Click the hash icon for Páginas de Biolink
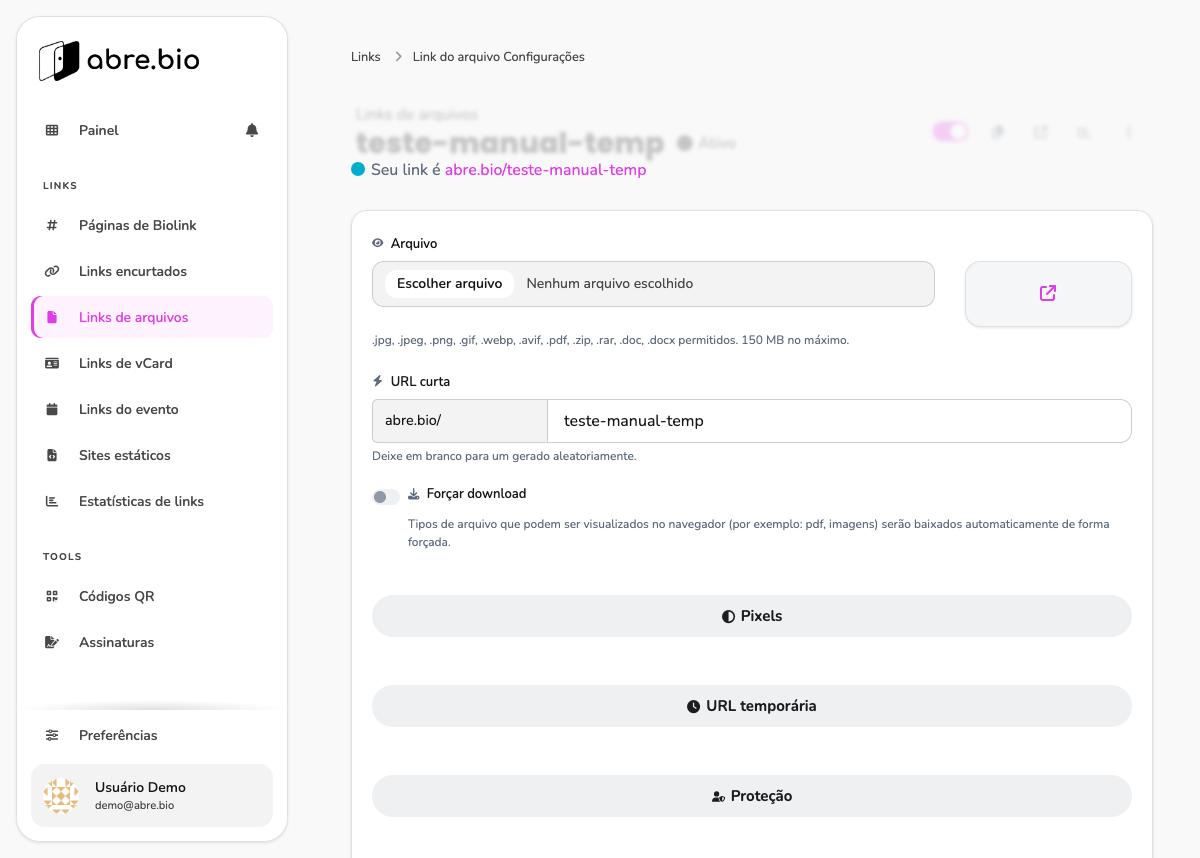Viewport: 1200px width, 858px height. pyautogui.click(x=52, y=226)
